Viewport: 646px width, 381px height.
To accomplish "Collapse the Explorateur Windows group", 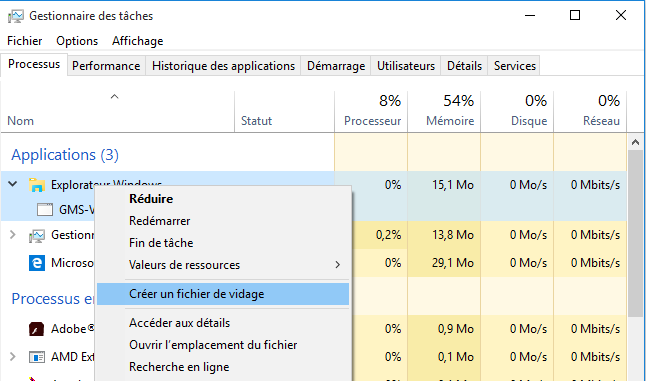I will [x=13, y=184].
